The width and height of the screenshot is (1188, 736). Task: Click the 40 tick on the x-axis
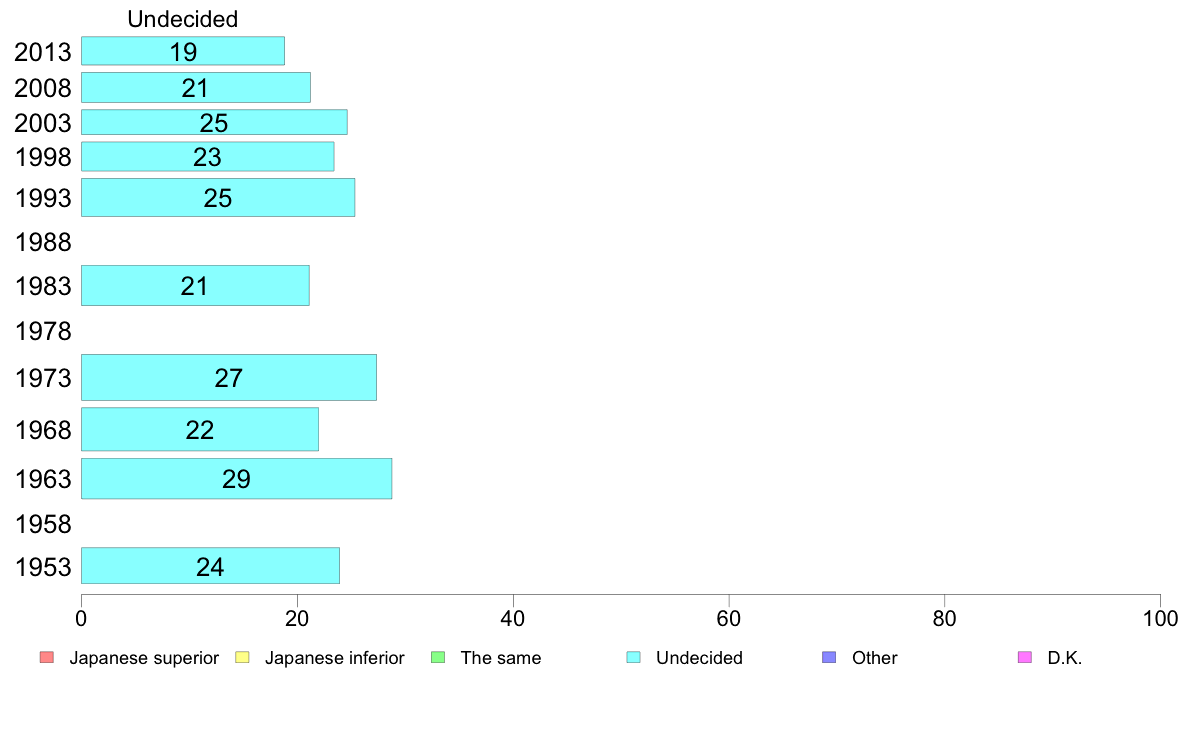point(513,619)
